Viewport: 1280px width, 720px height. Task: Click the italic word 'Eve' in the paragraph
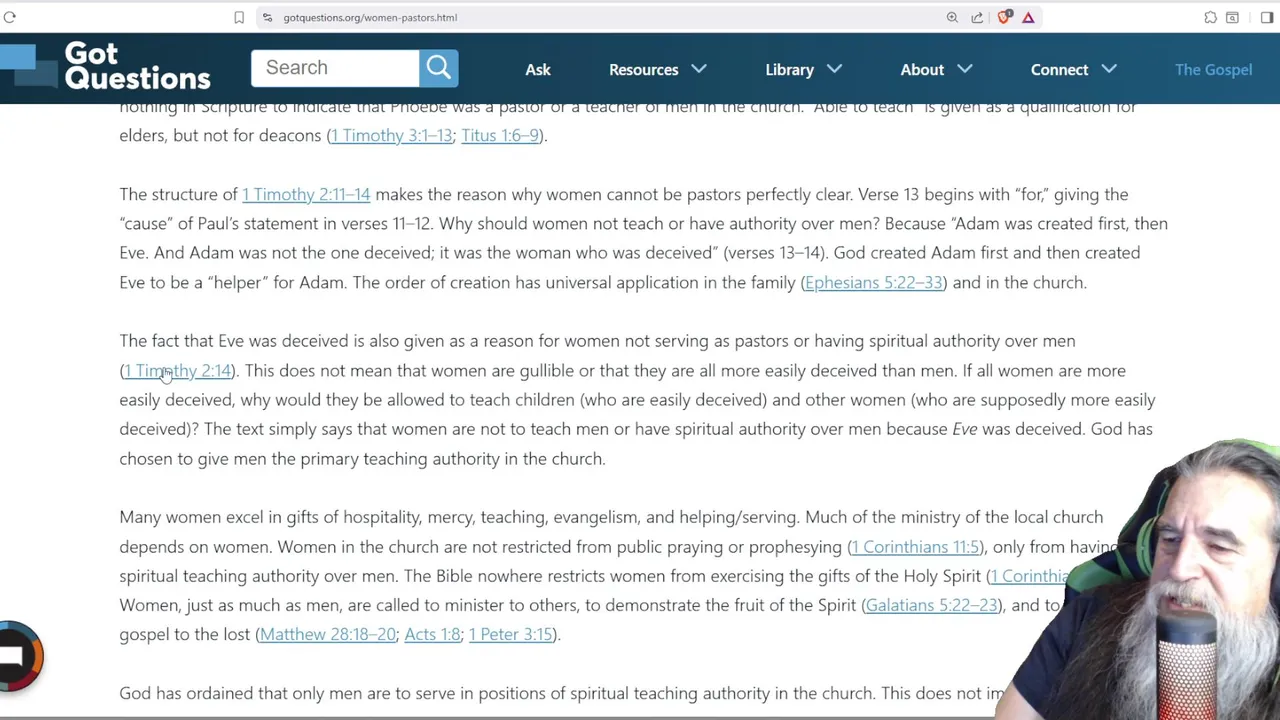point(964,429)
